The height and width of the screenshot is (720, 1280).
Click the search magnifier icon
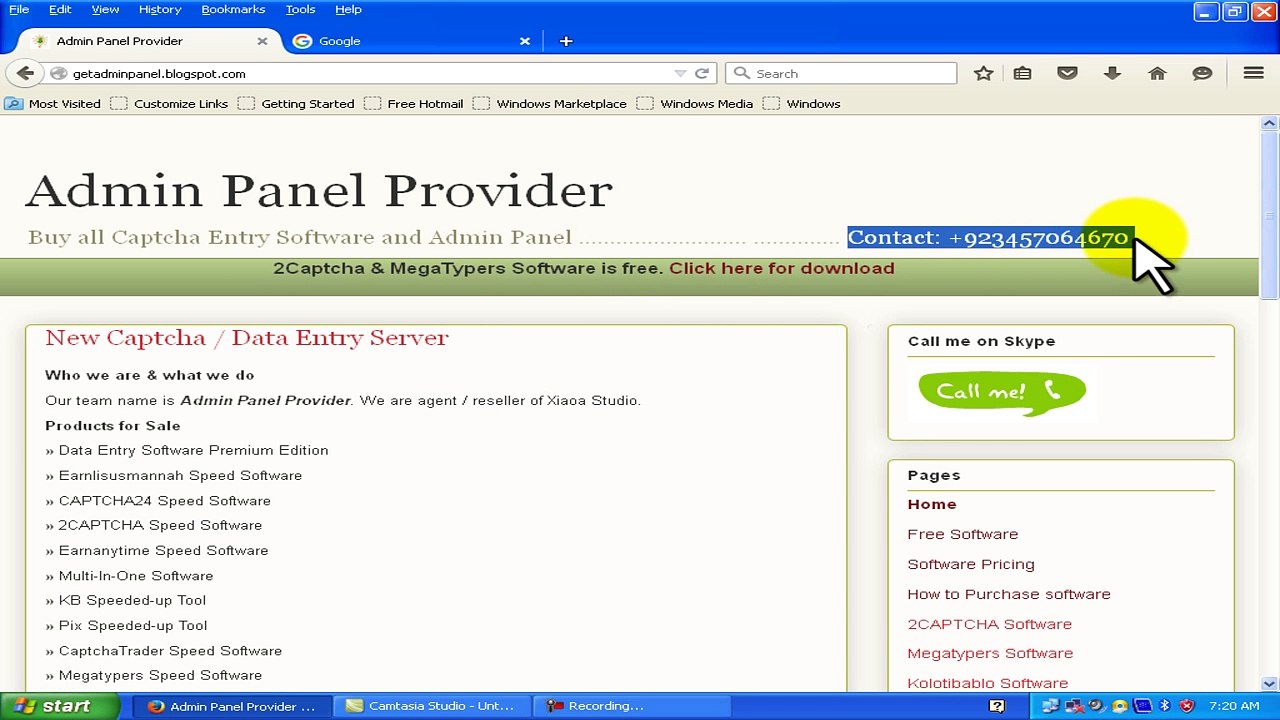pos(742,73)
